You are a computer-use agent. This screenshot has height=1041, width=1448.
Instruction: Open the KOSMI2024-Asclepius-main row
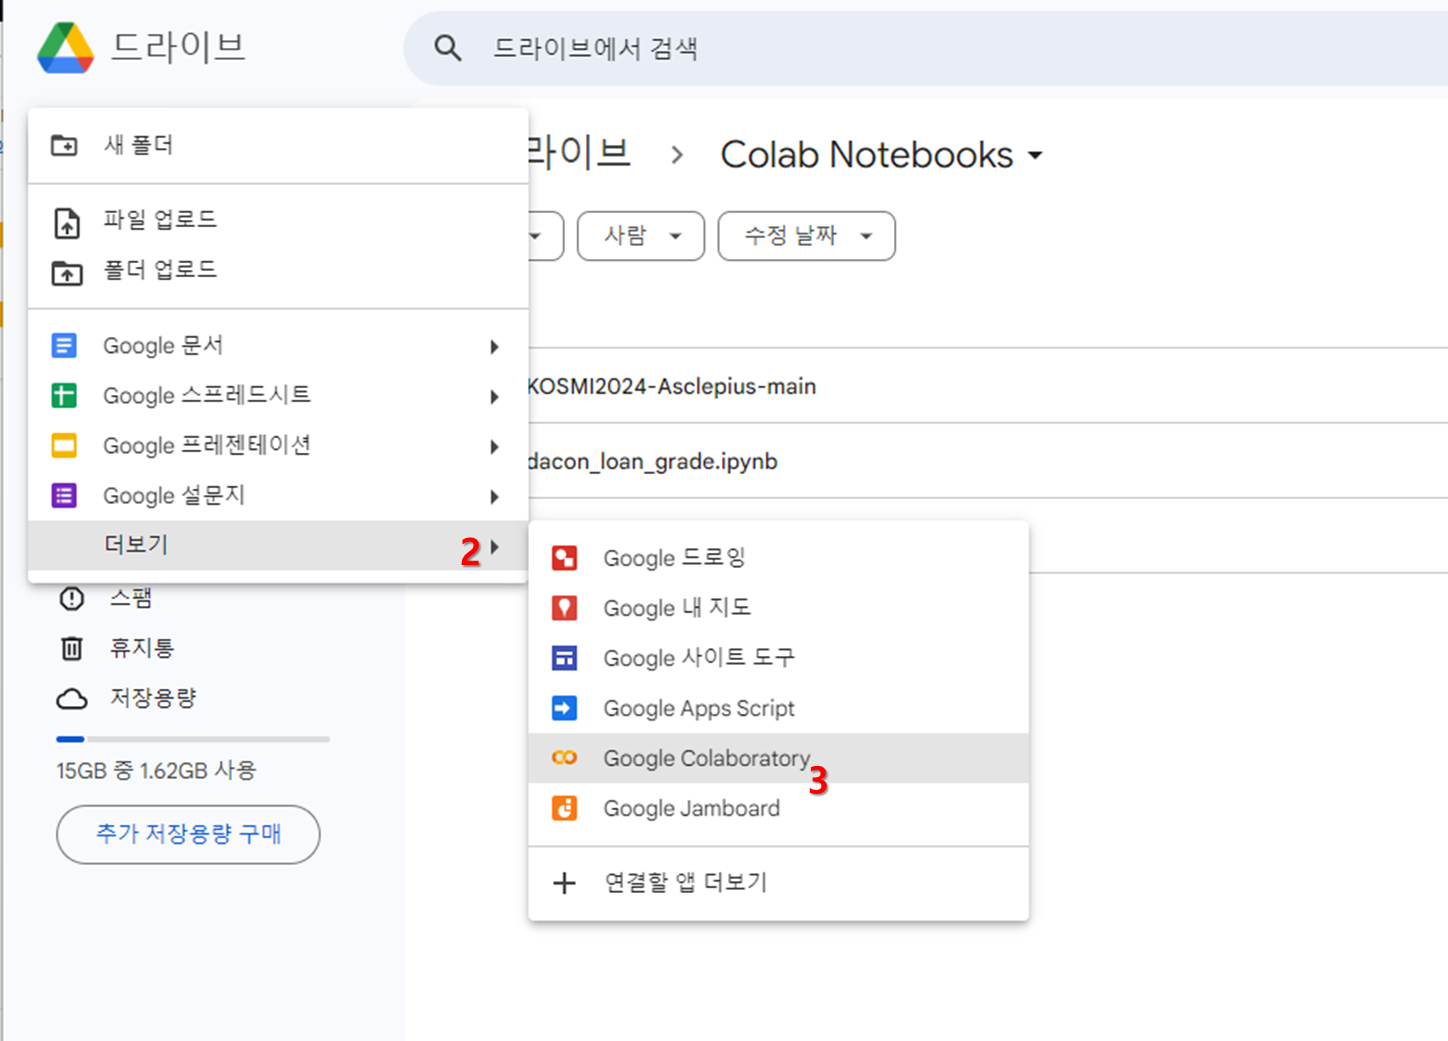(x=987, y=386)
